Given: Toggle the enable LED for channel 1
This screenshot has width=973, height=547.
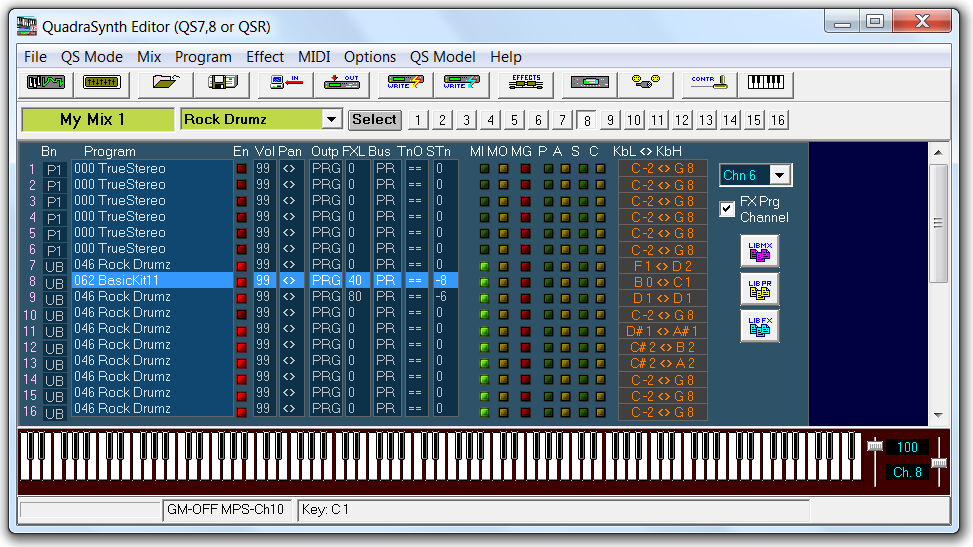Looking at the screenshot, I should pyautogui.click(x=241, y=169).
